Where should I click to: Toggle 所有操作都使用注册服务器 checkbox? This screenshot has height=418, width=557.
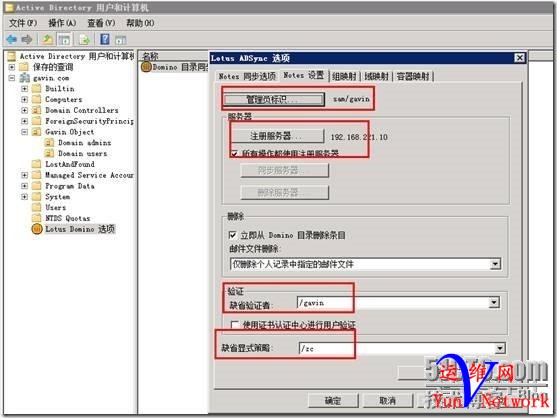(234, 153)
